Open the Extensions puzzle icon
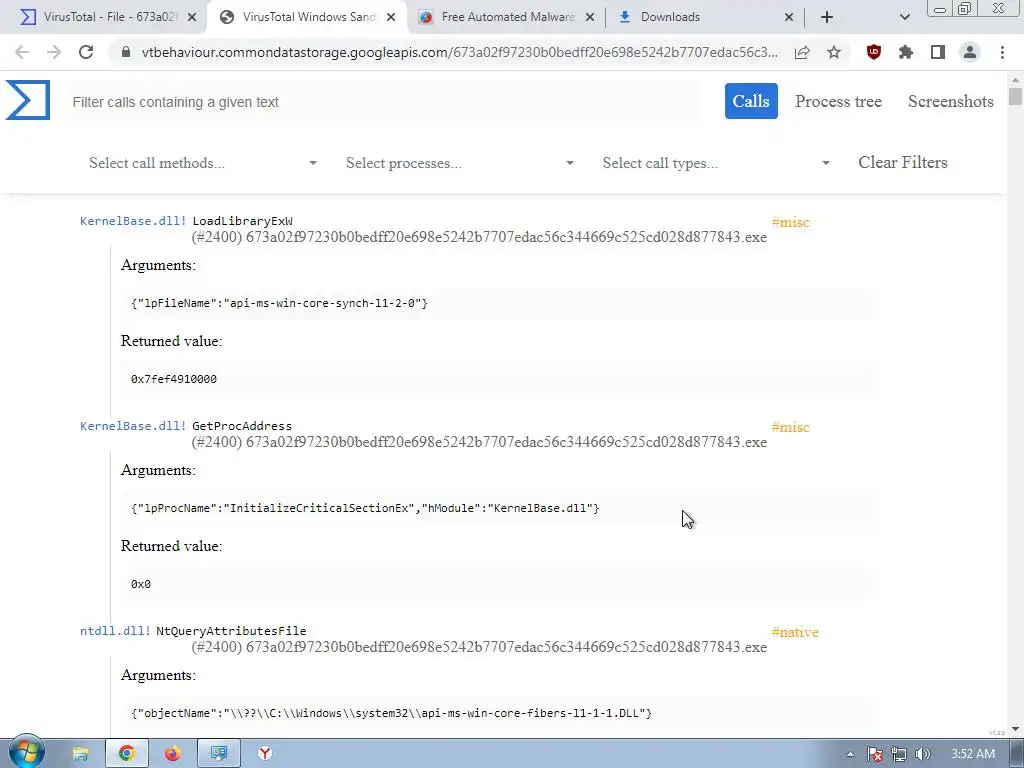1024x768 pixels. click(x=906, y=52)
